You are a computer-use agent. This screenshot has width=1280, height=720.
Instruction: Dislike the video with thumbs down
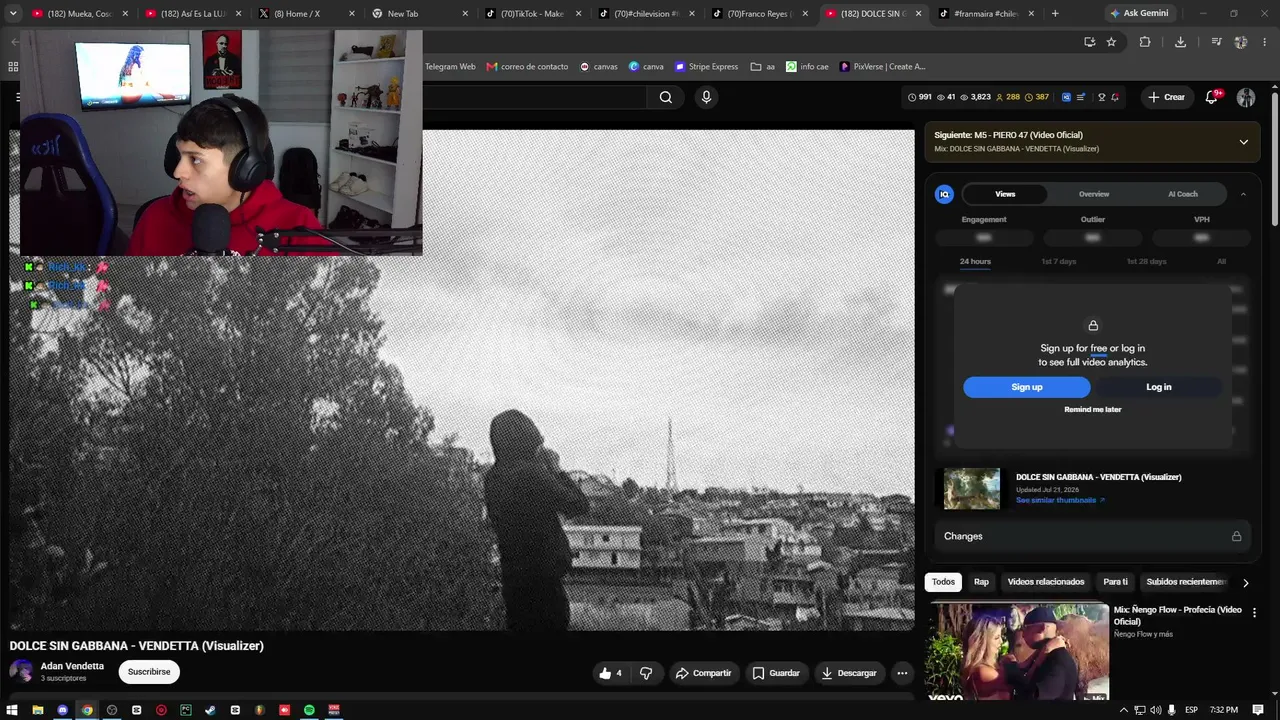click(646, 673)
